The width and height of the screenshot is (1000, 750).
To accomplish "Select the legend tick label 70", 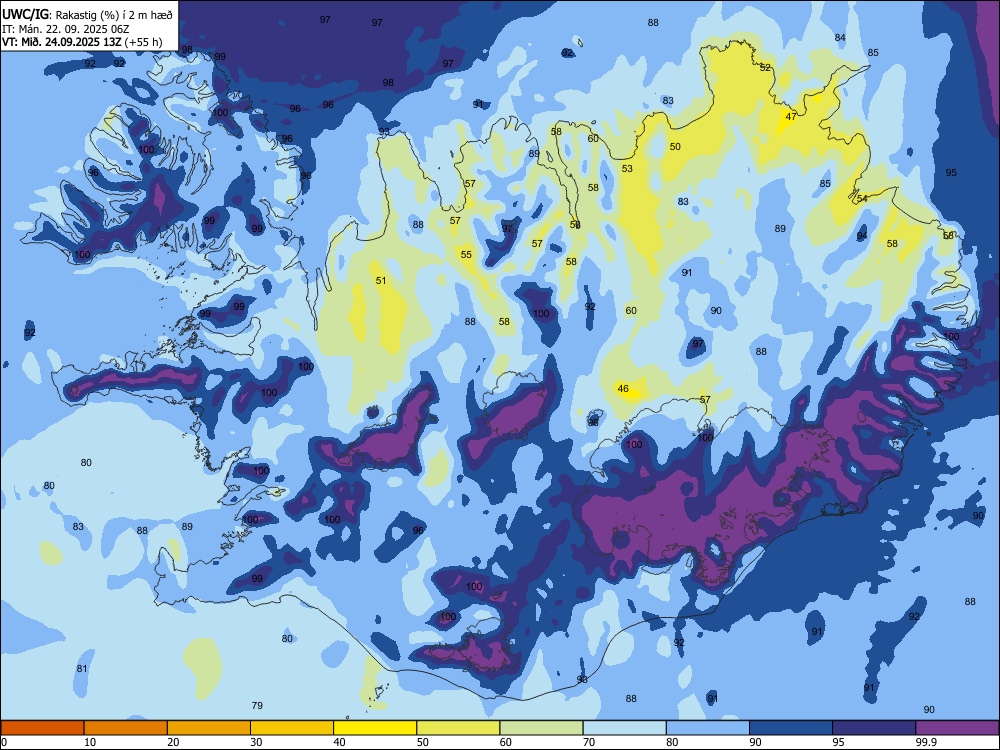I will 589,742.
